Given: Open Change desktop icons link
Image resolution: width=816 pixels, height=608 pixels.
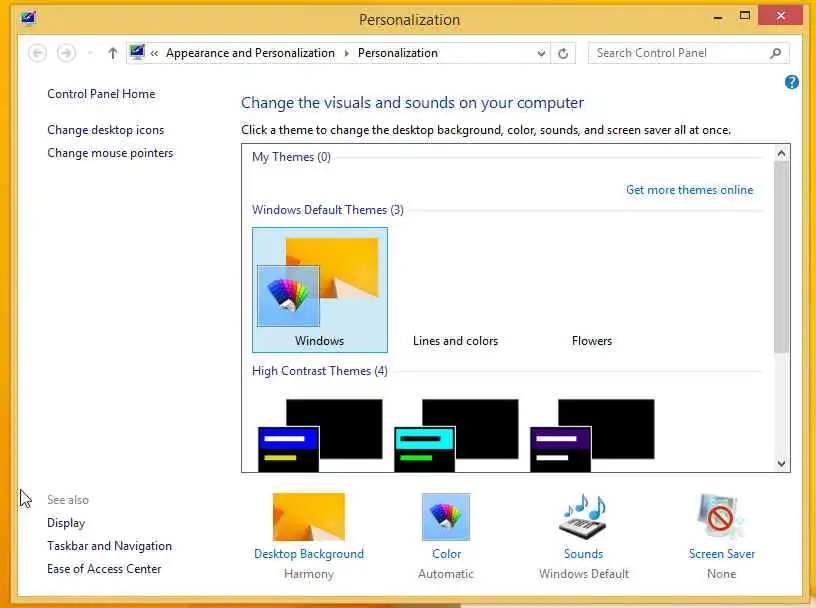Looking at the screenshot, I should coord(105,130).
